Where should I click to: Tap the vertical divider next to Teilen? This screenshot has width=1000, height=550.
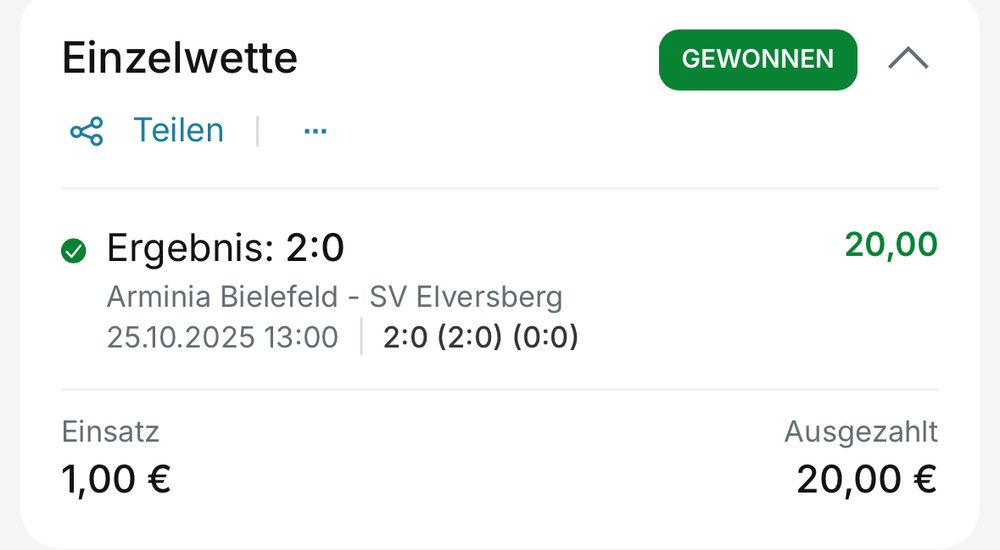pos(258,131)
